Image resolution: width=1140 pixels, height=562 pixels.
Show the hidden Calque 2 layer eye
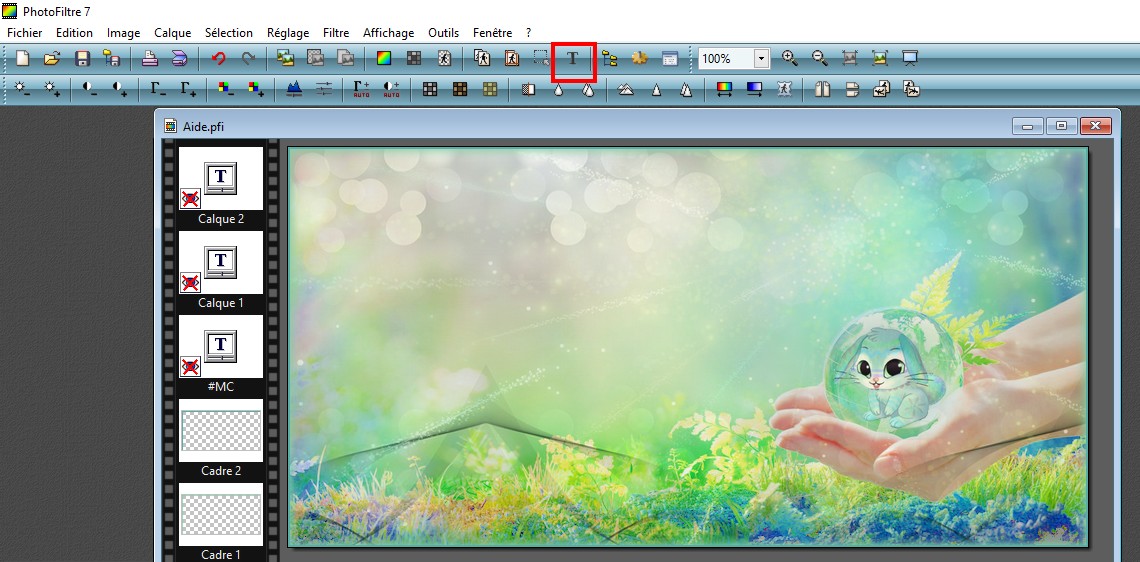[191, 198]
